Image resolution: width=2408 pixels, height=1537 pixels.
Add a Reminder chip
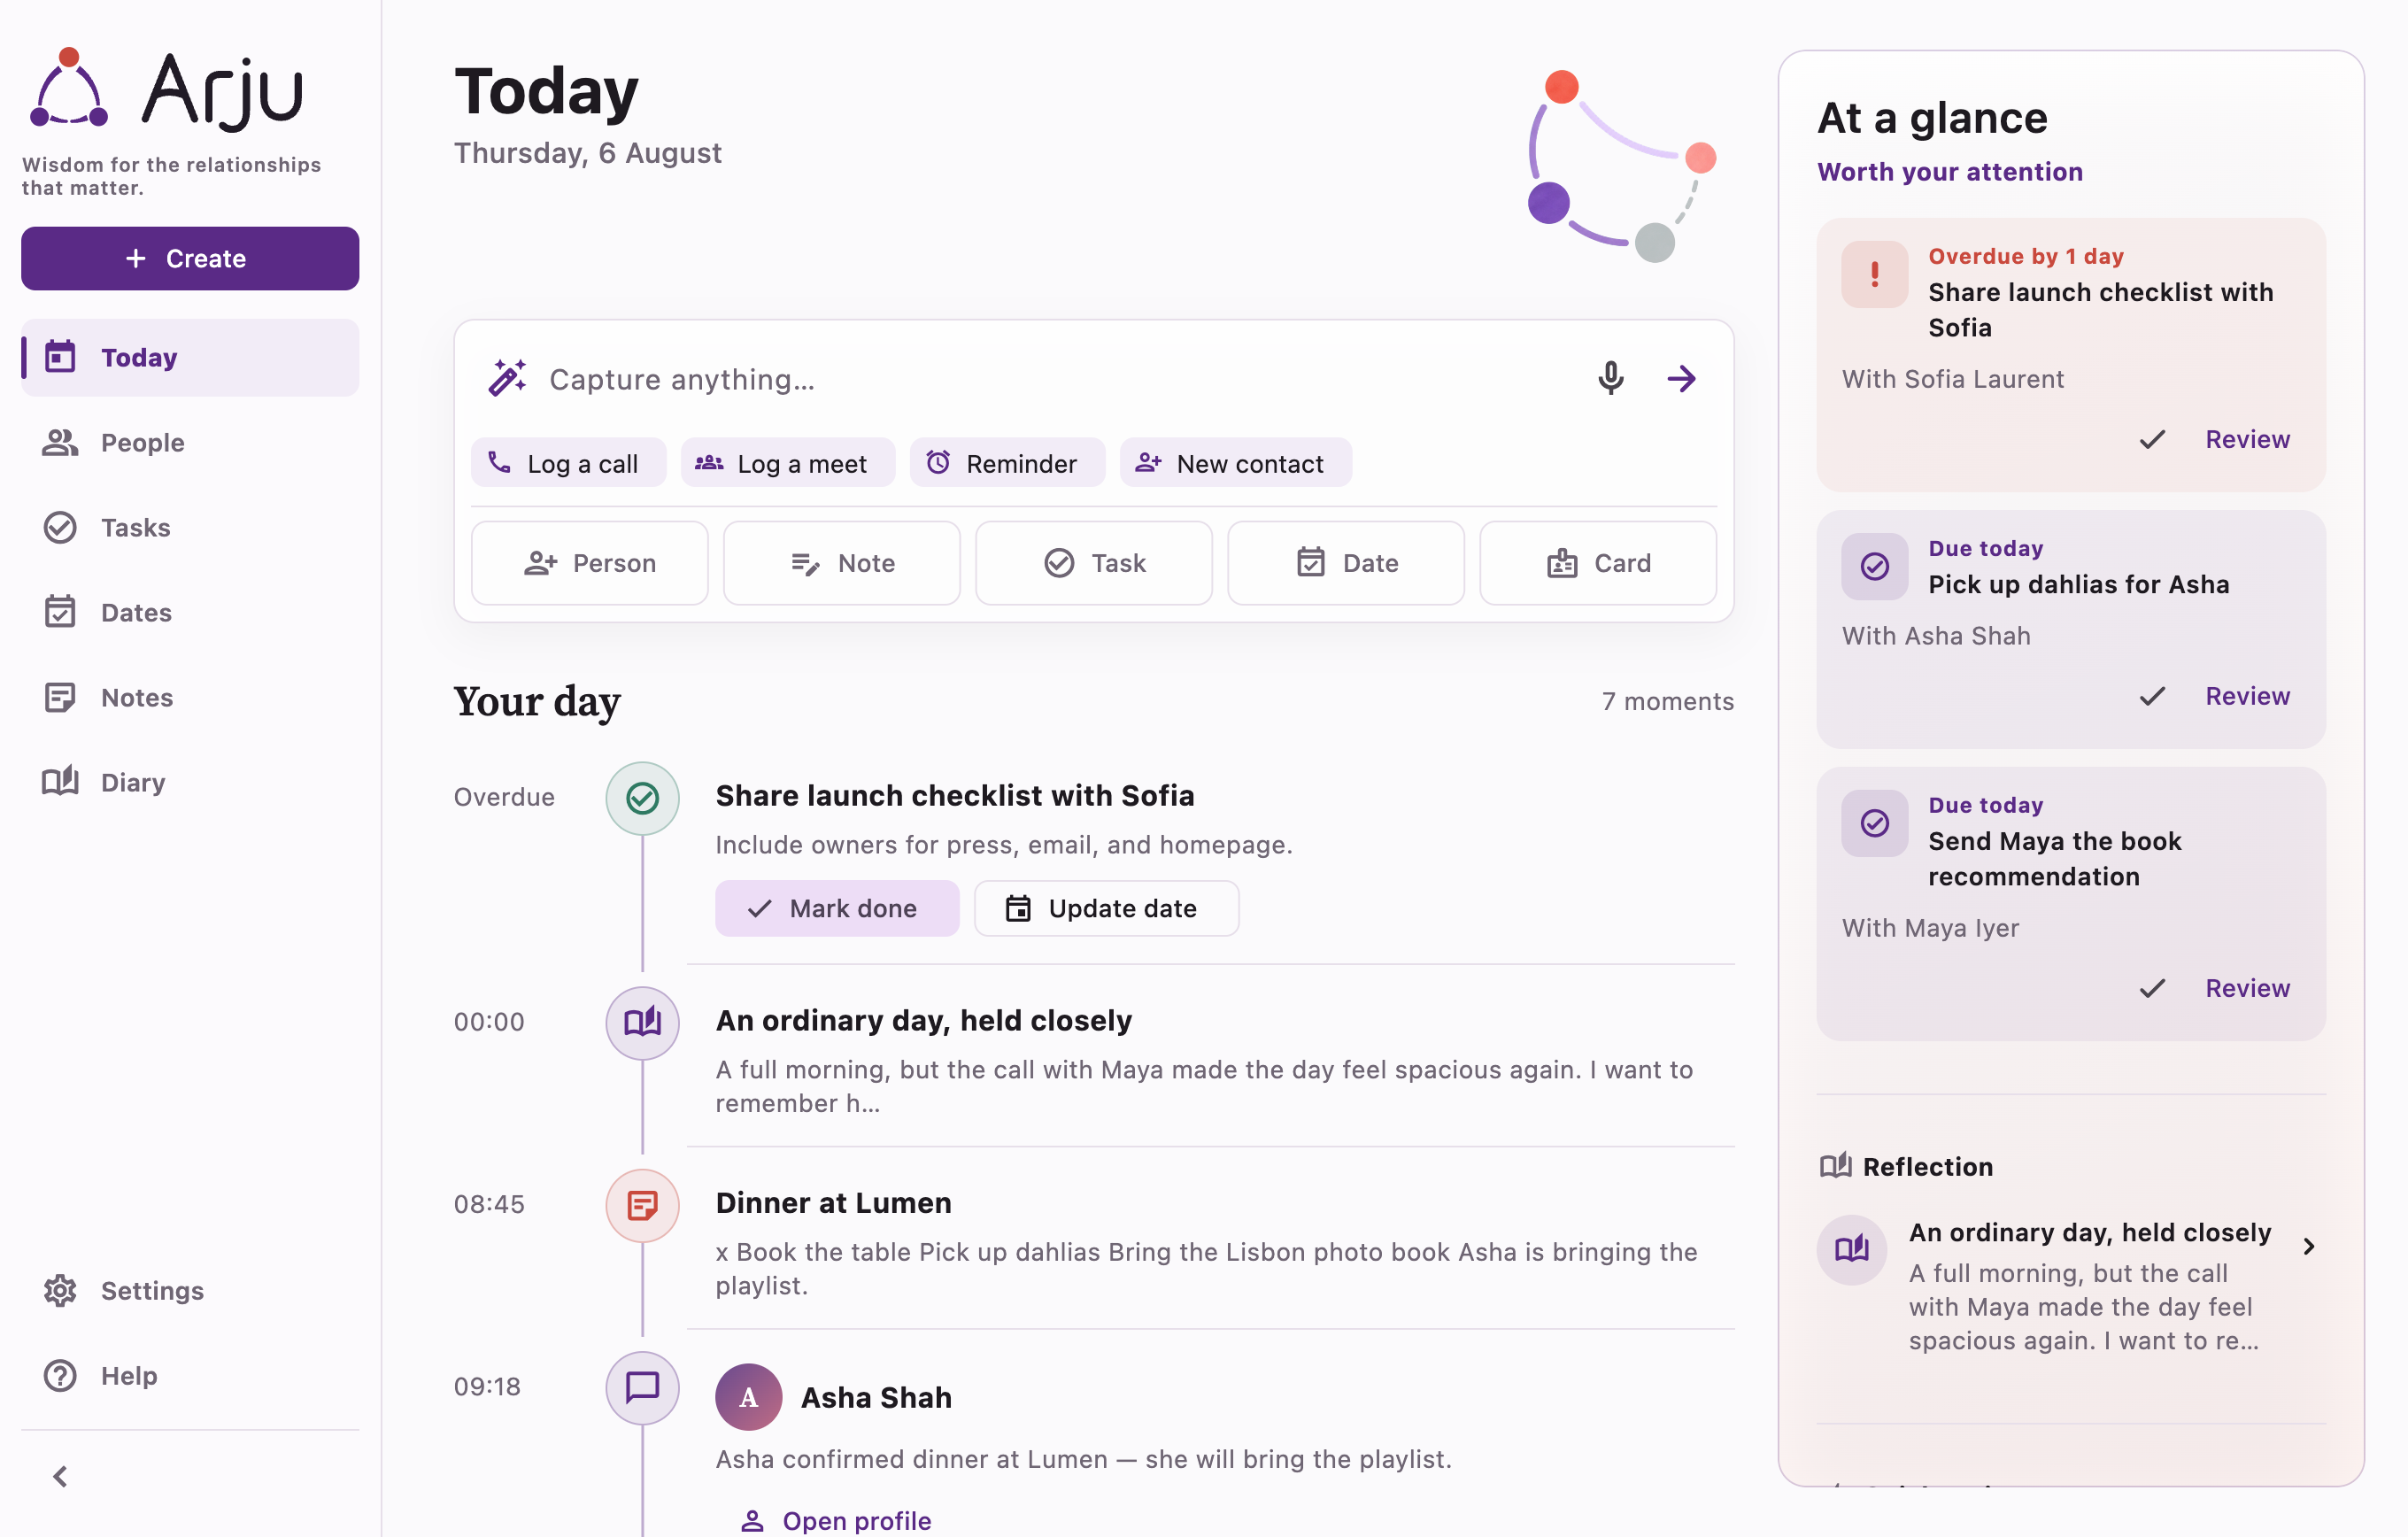tap(1007, 463)
